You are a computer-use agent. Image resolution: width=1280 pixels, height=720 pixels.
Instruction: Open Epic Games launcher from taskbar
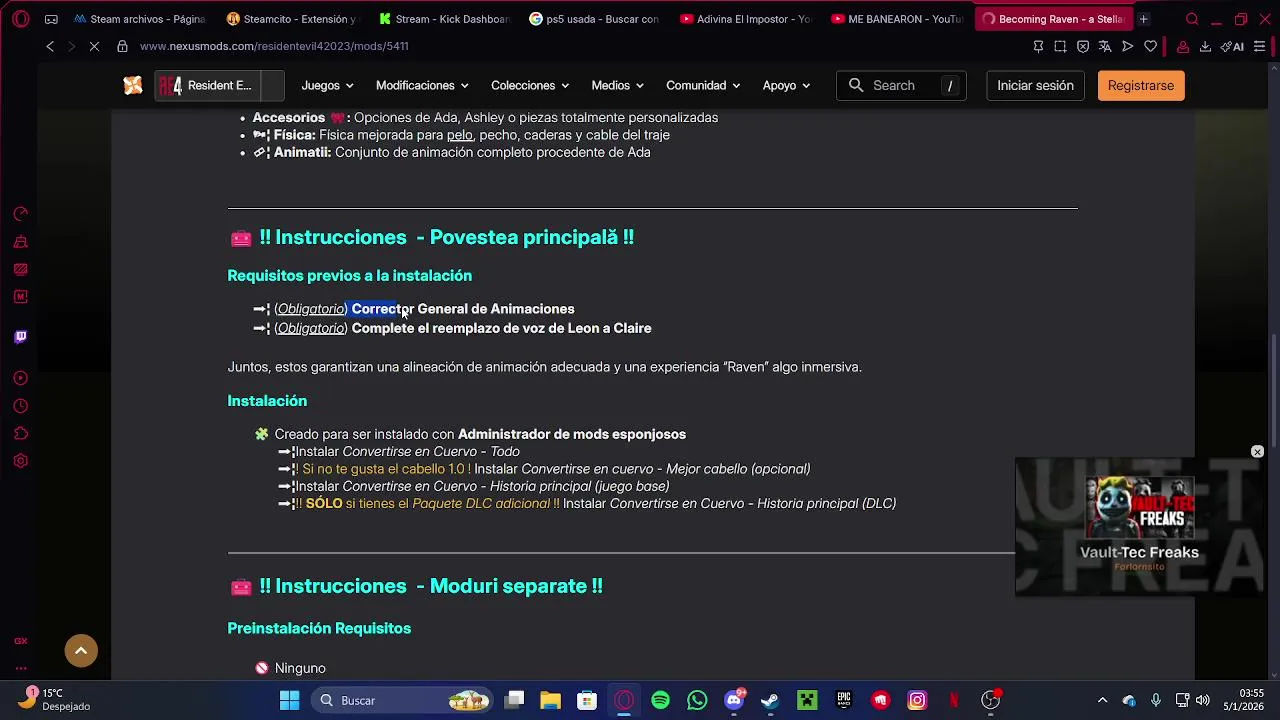tap(844, 700)
